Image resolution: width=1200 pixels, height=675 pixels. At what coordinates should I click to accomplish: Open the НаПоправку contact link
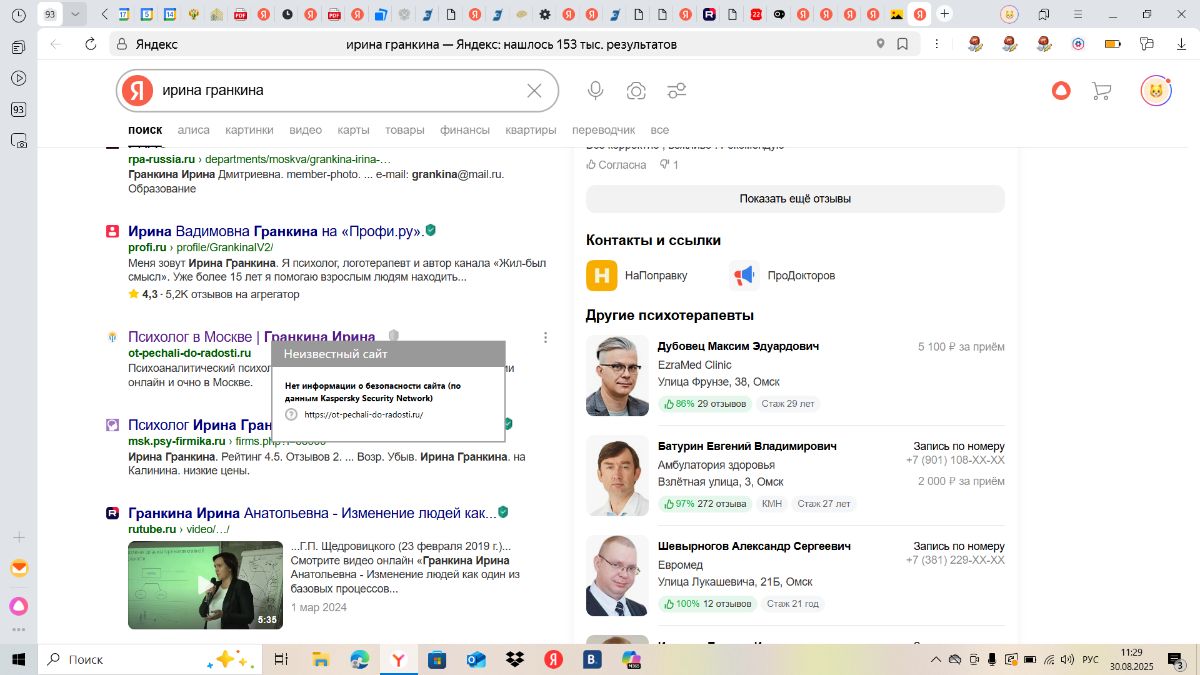[x=636, y=275]
